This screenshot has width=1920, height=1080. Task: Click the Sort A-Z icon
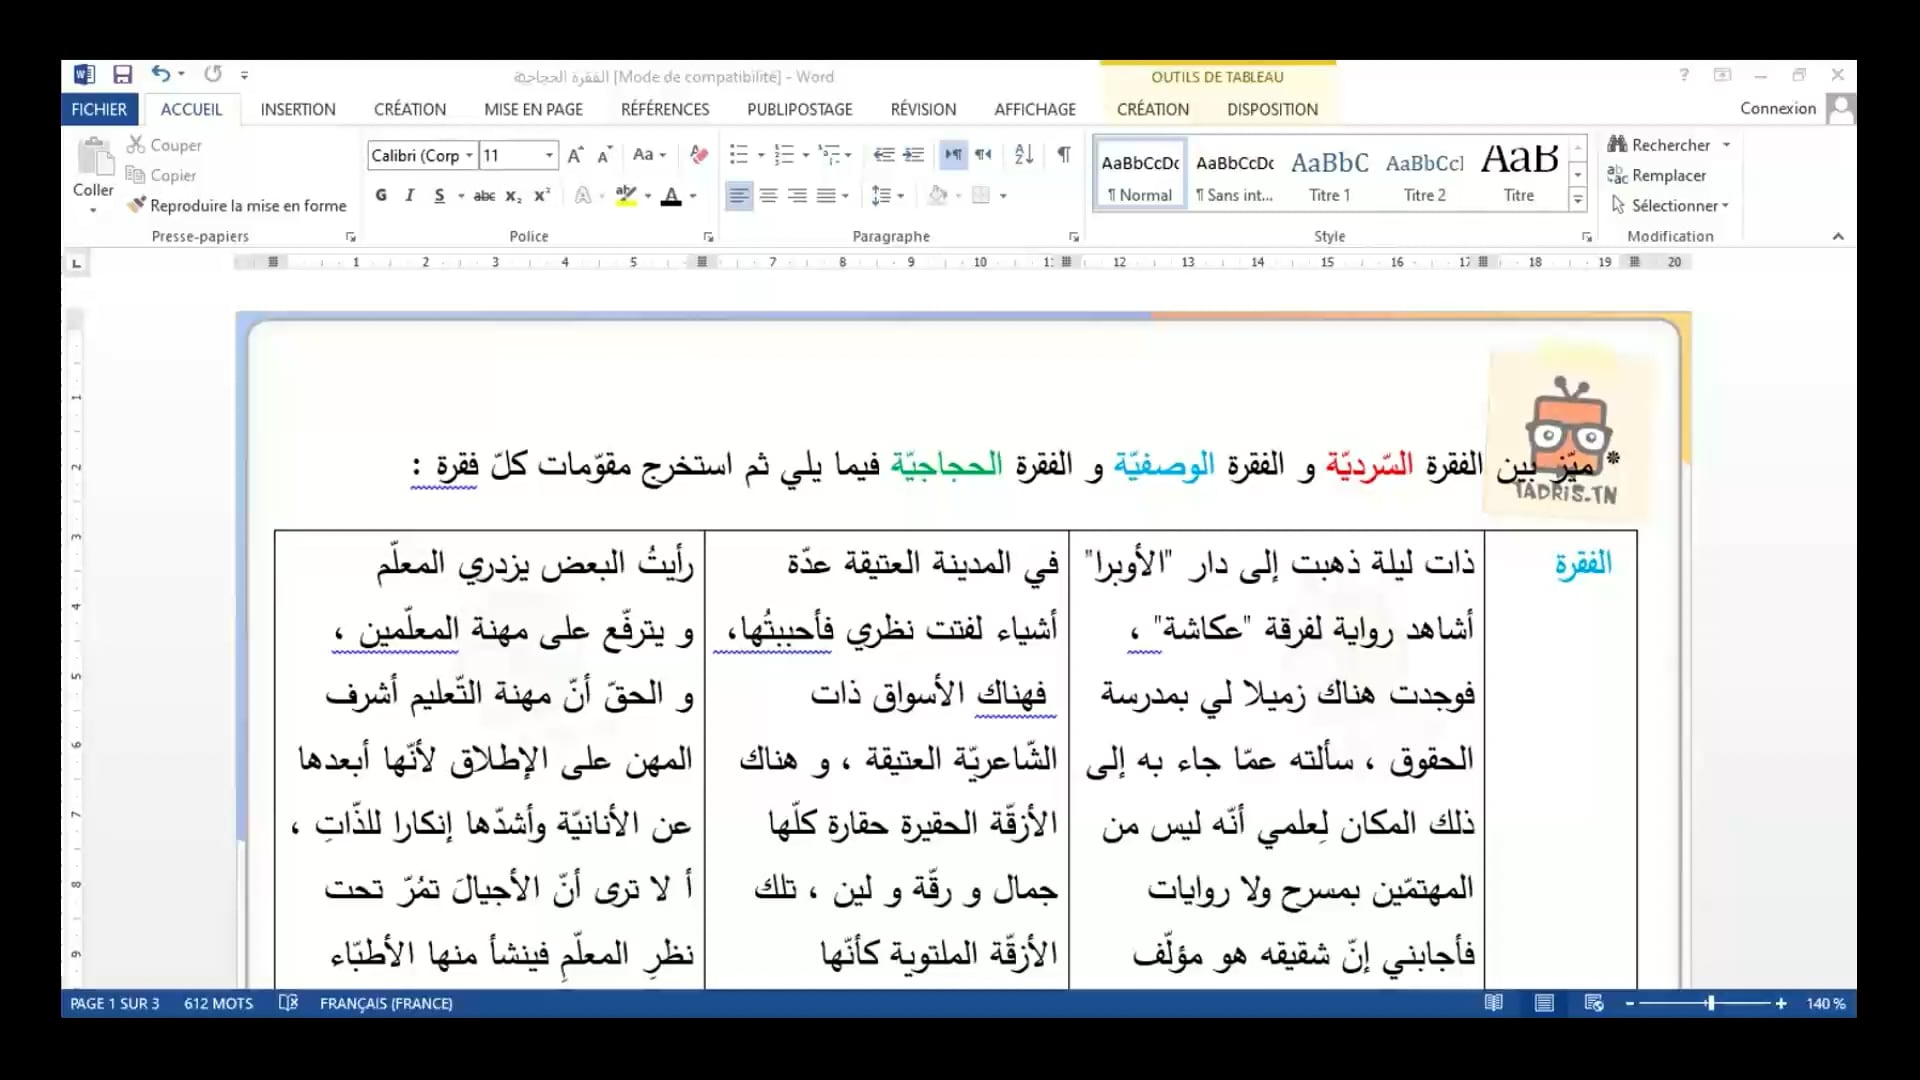pos(1023,154)
